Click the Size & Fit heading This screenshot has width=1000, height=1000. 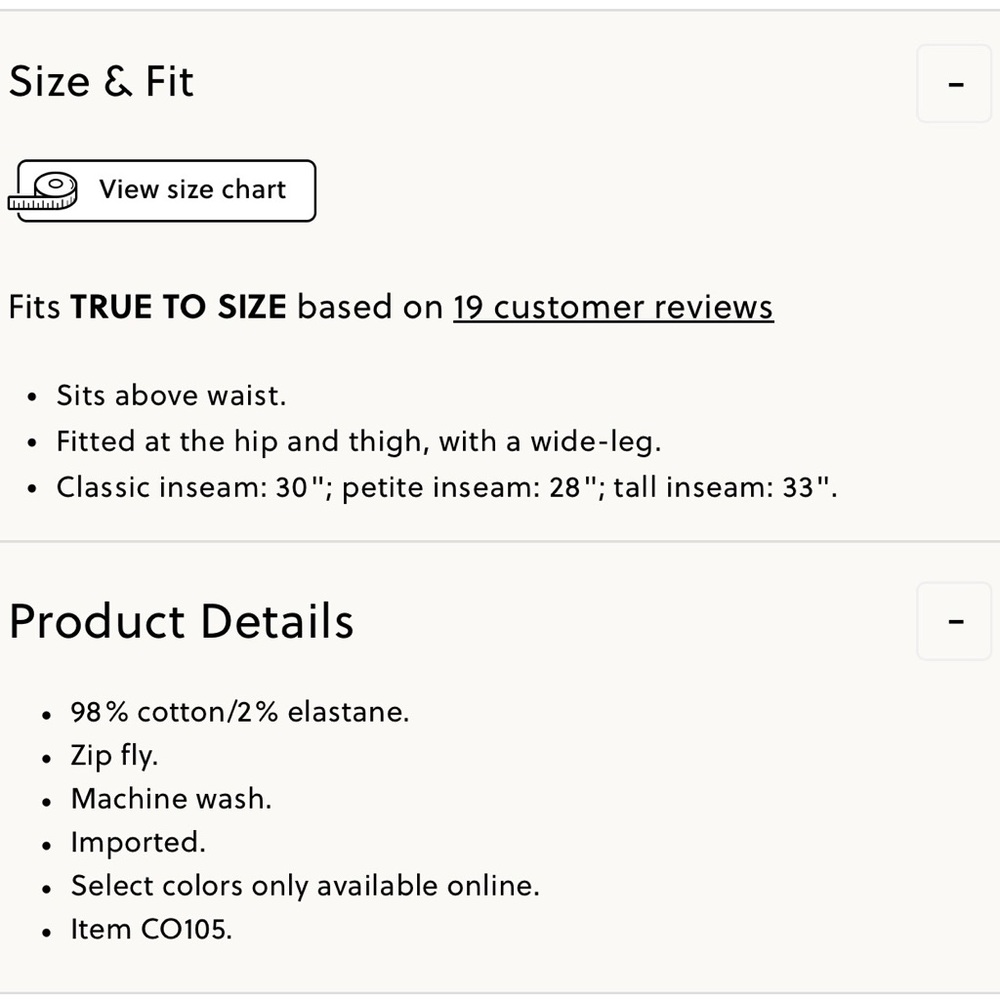[101, 82]
